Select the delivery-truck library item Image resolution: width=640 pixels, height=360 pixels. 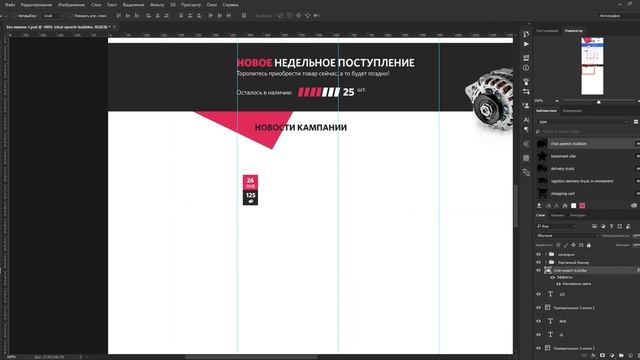588,169
